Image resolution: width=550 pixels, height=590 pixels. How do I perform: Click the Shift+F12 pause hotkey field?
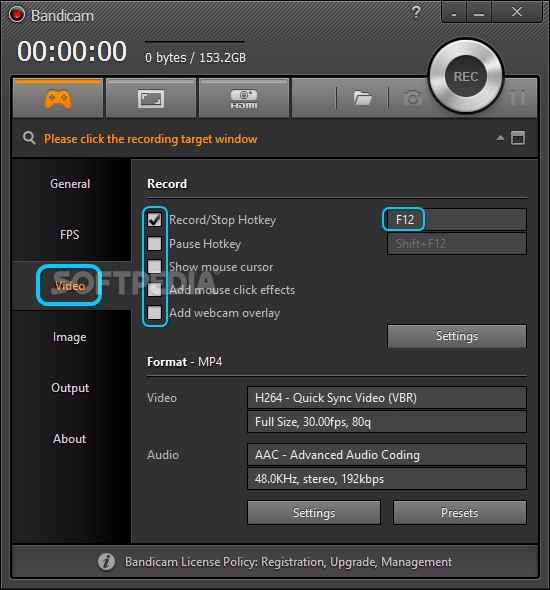tap(457, 243)
